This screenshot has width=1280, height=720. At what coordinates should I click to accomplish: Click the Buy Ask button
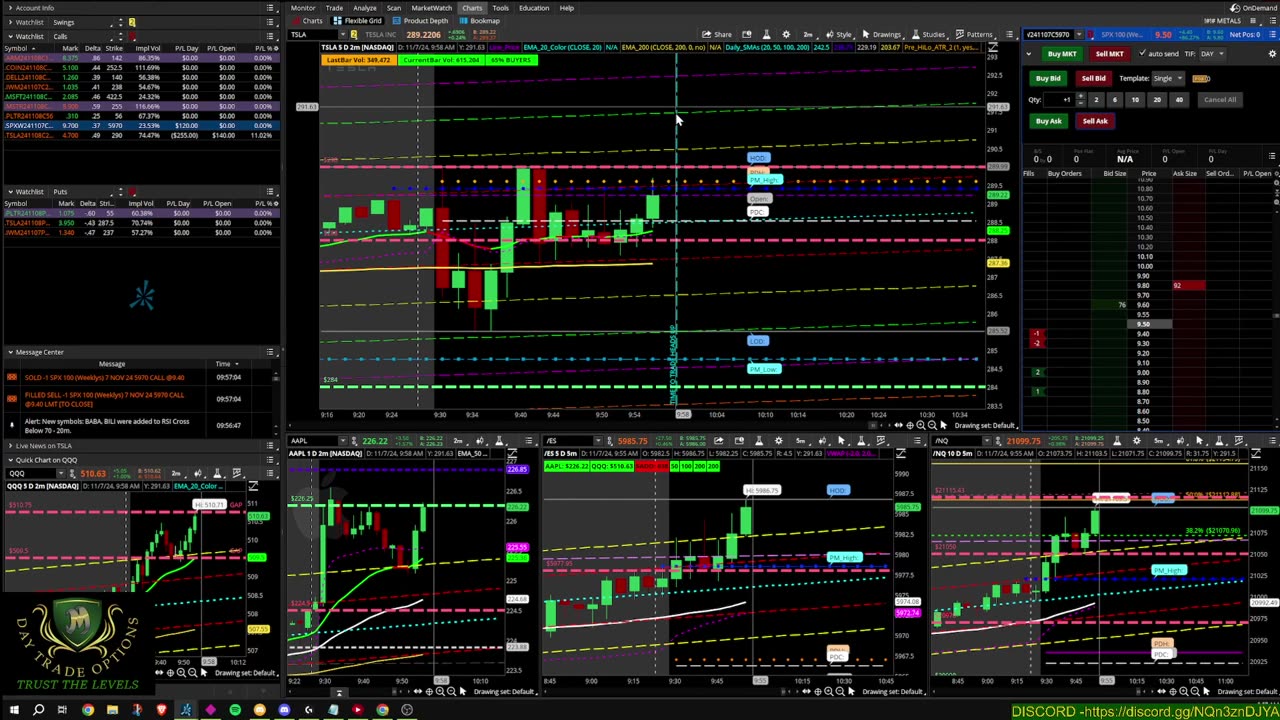click(x=1048, y=121)
